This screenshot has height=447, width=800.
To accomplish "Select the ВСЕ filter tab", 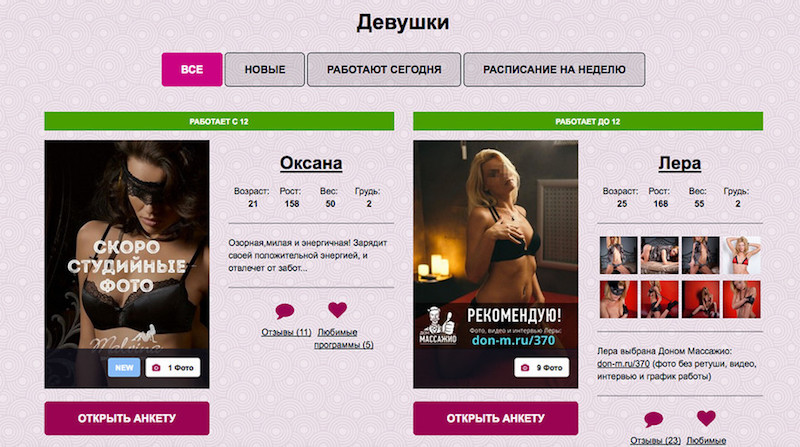I will pyautogui.click(x=192, y=69).
